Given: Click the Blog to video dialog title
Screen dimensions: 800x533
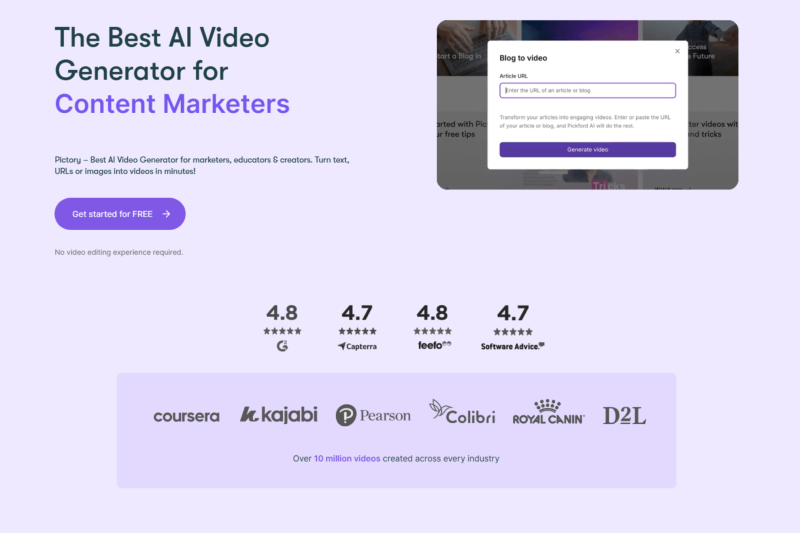Looking at the screenshot, I should 523,58.
